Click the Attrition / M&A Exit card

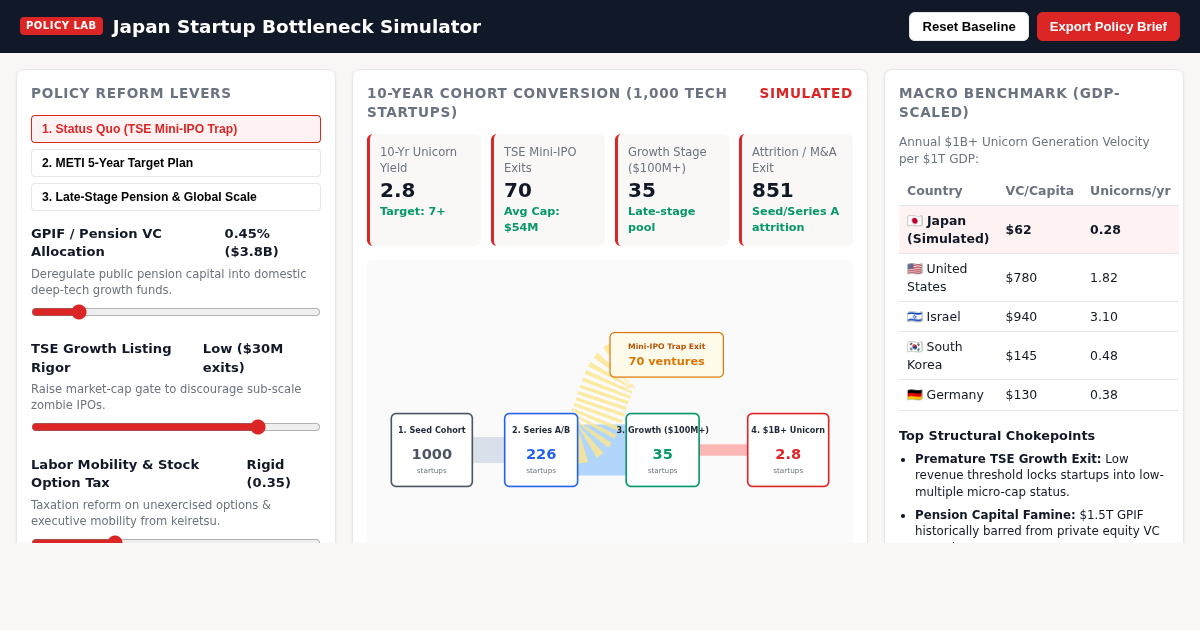coord(796,190)
